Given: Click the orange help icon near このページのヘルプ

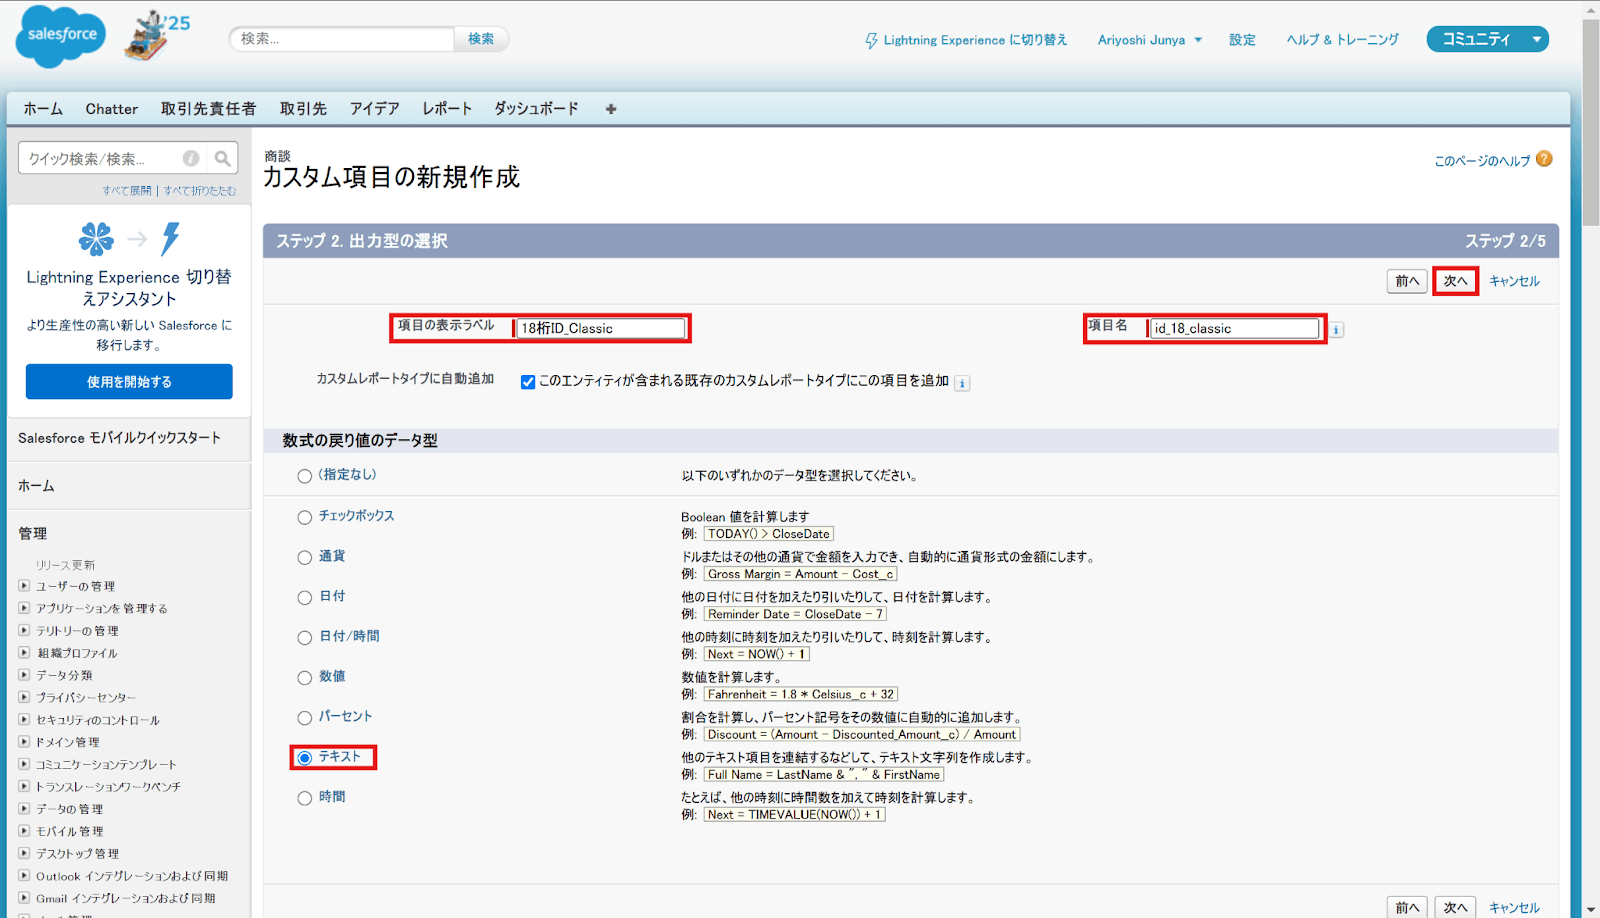Looking at the screenshot, I should (x=1544, y=159).
